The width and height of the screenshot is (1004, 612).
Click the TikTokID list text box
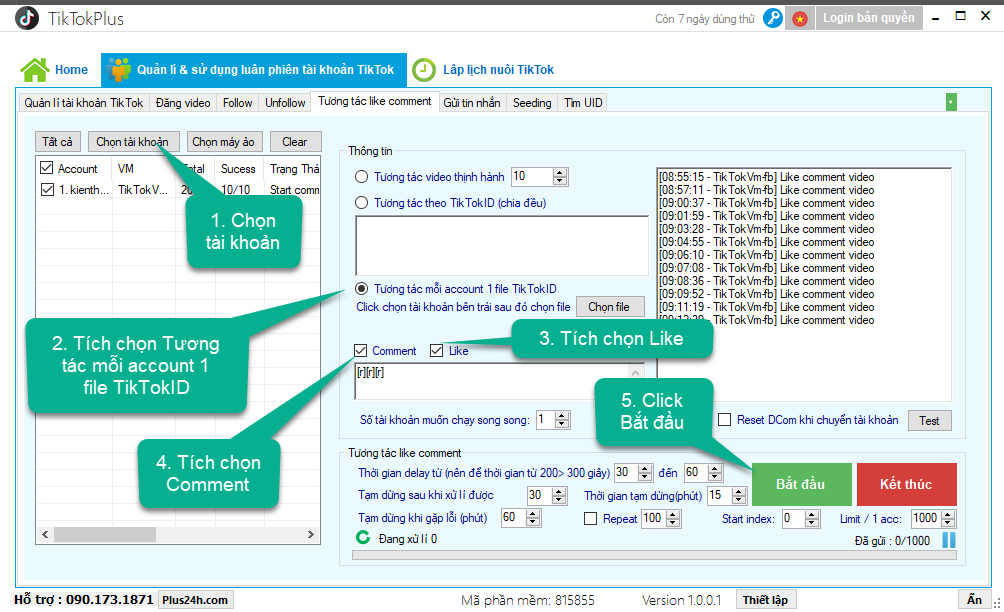point(502,246)
